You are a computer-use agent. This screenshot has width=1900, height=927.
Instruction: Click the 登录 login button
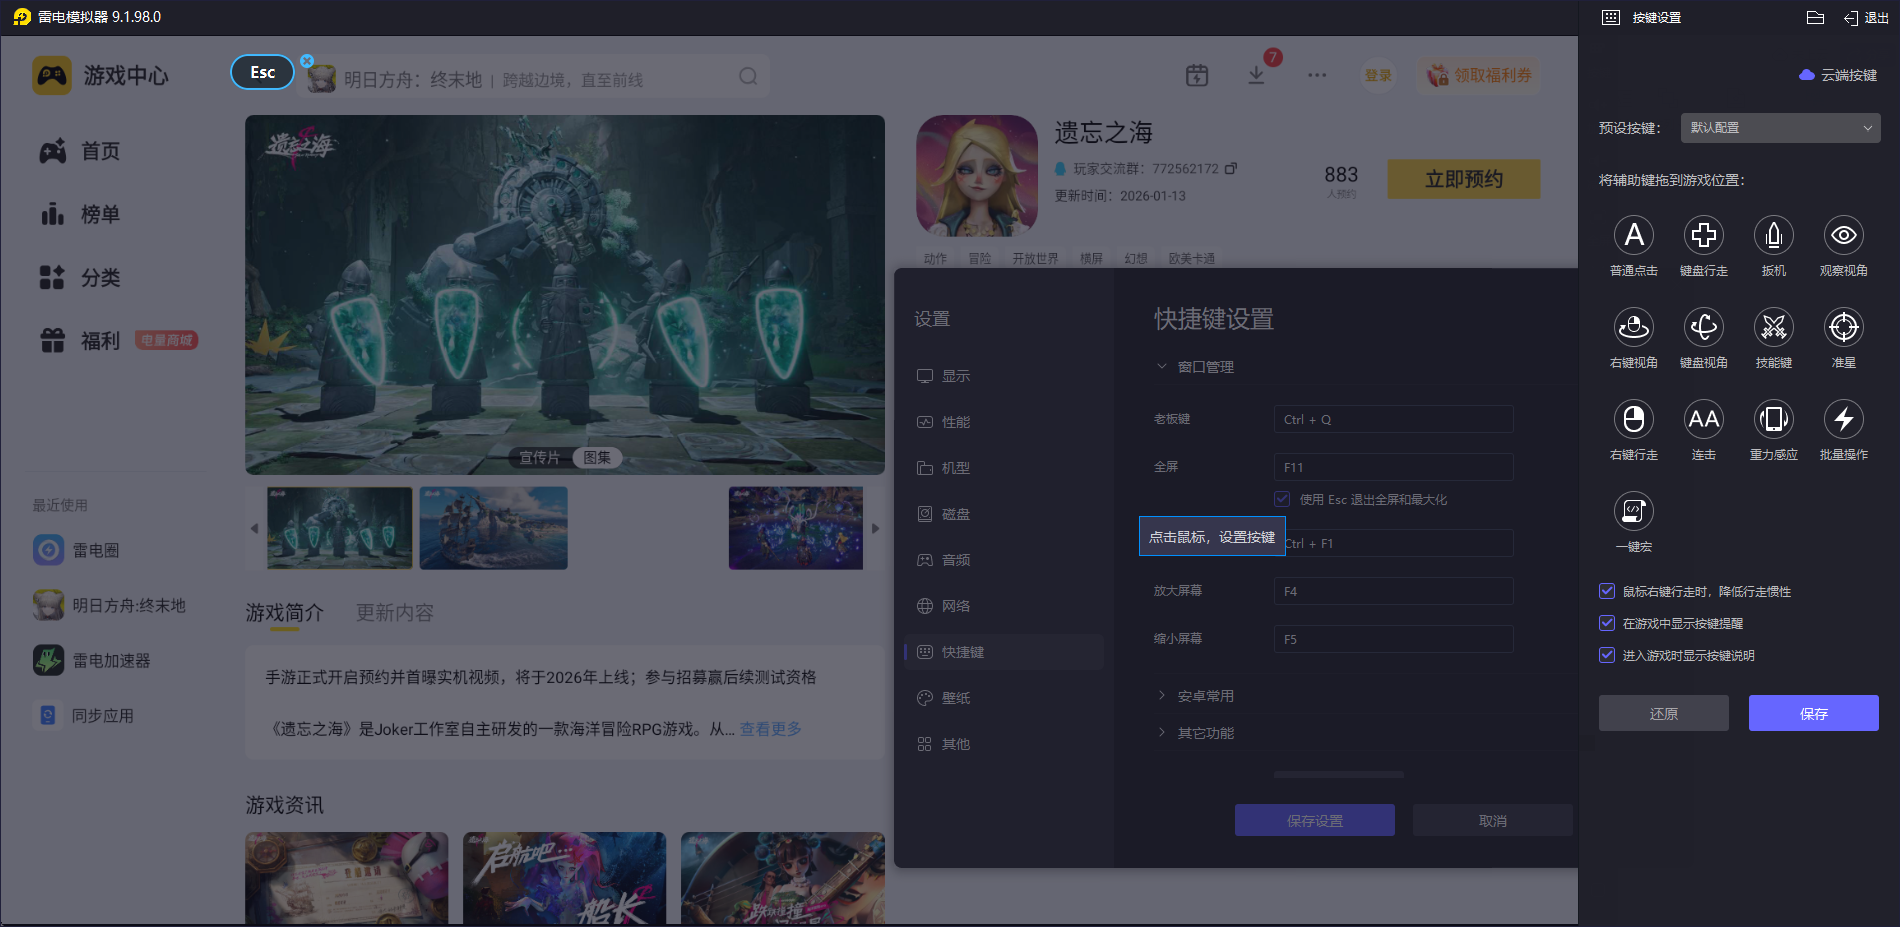pos(1378,75)
